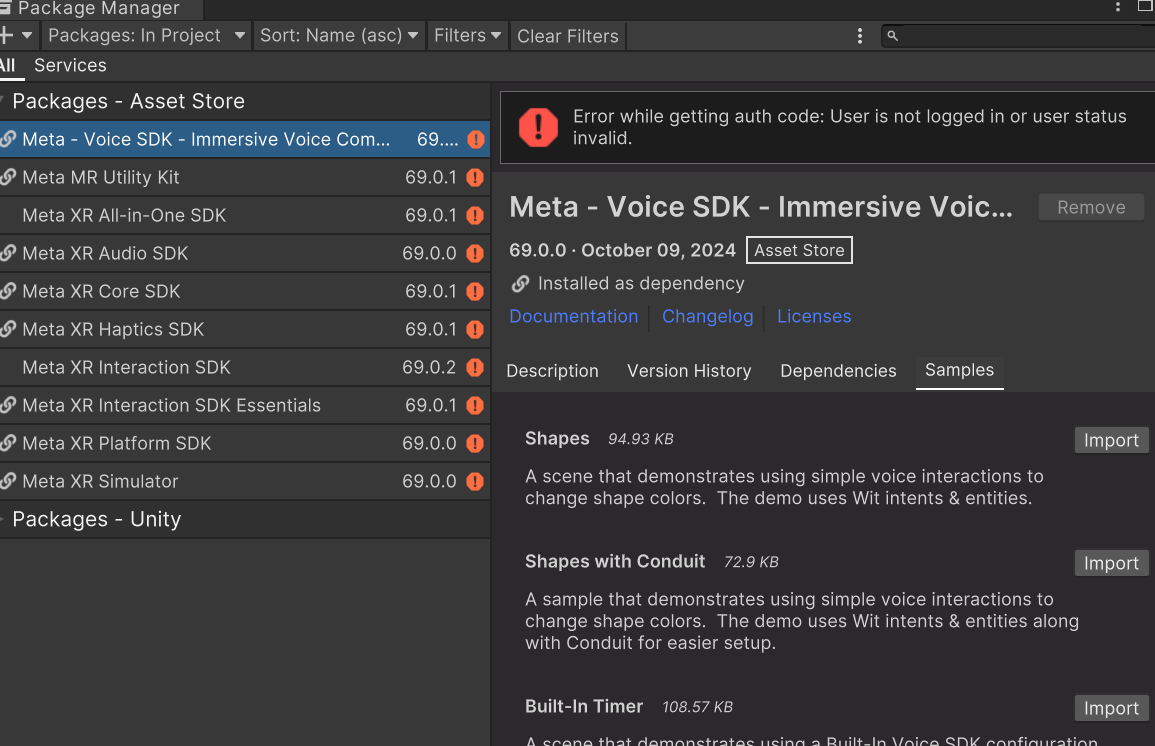The width and height of the screenshot is (1155, 746).
Task: Open the add package plus menu
Action: pyautogui.click(x=7, y=35)
